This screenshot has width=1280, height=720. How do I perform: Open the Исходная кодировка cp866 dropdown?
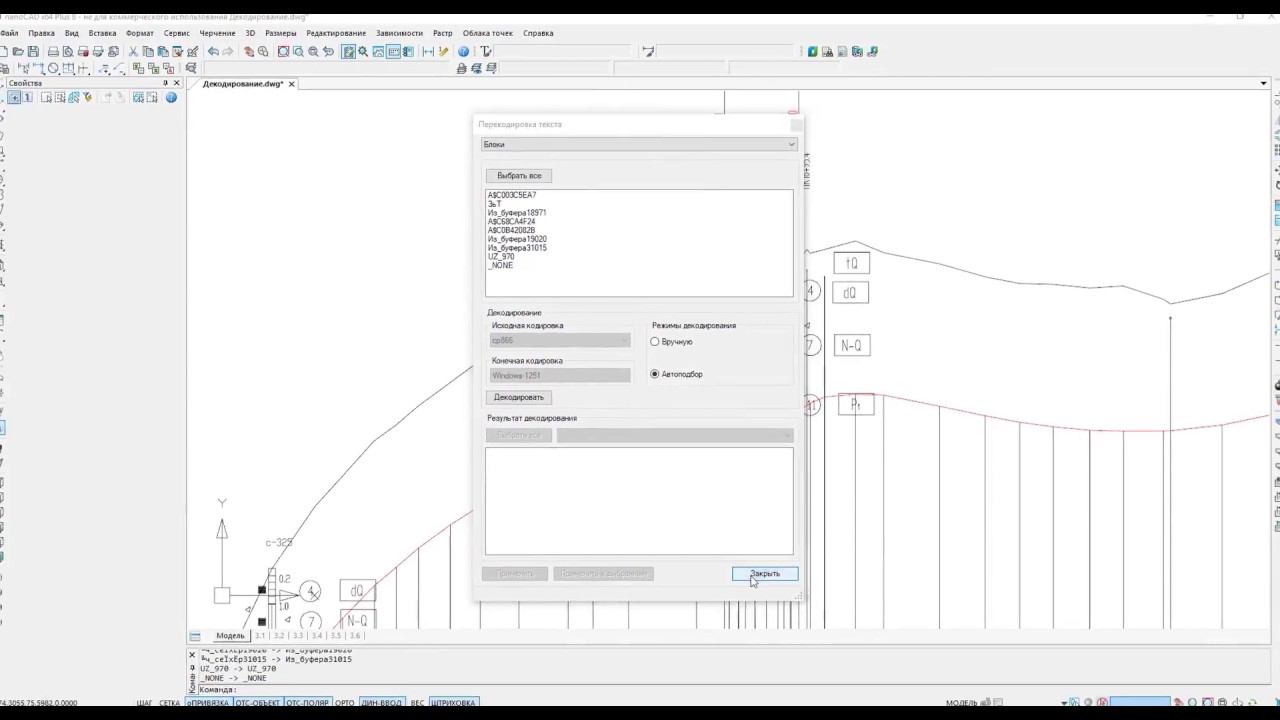point(560,340)
